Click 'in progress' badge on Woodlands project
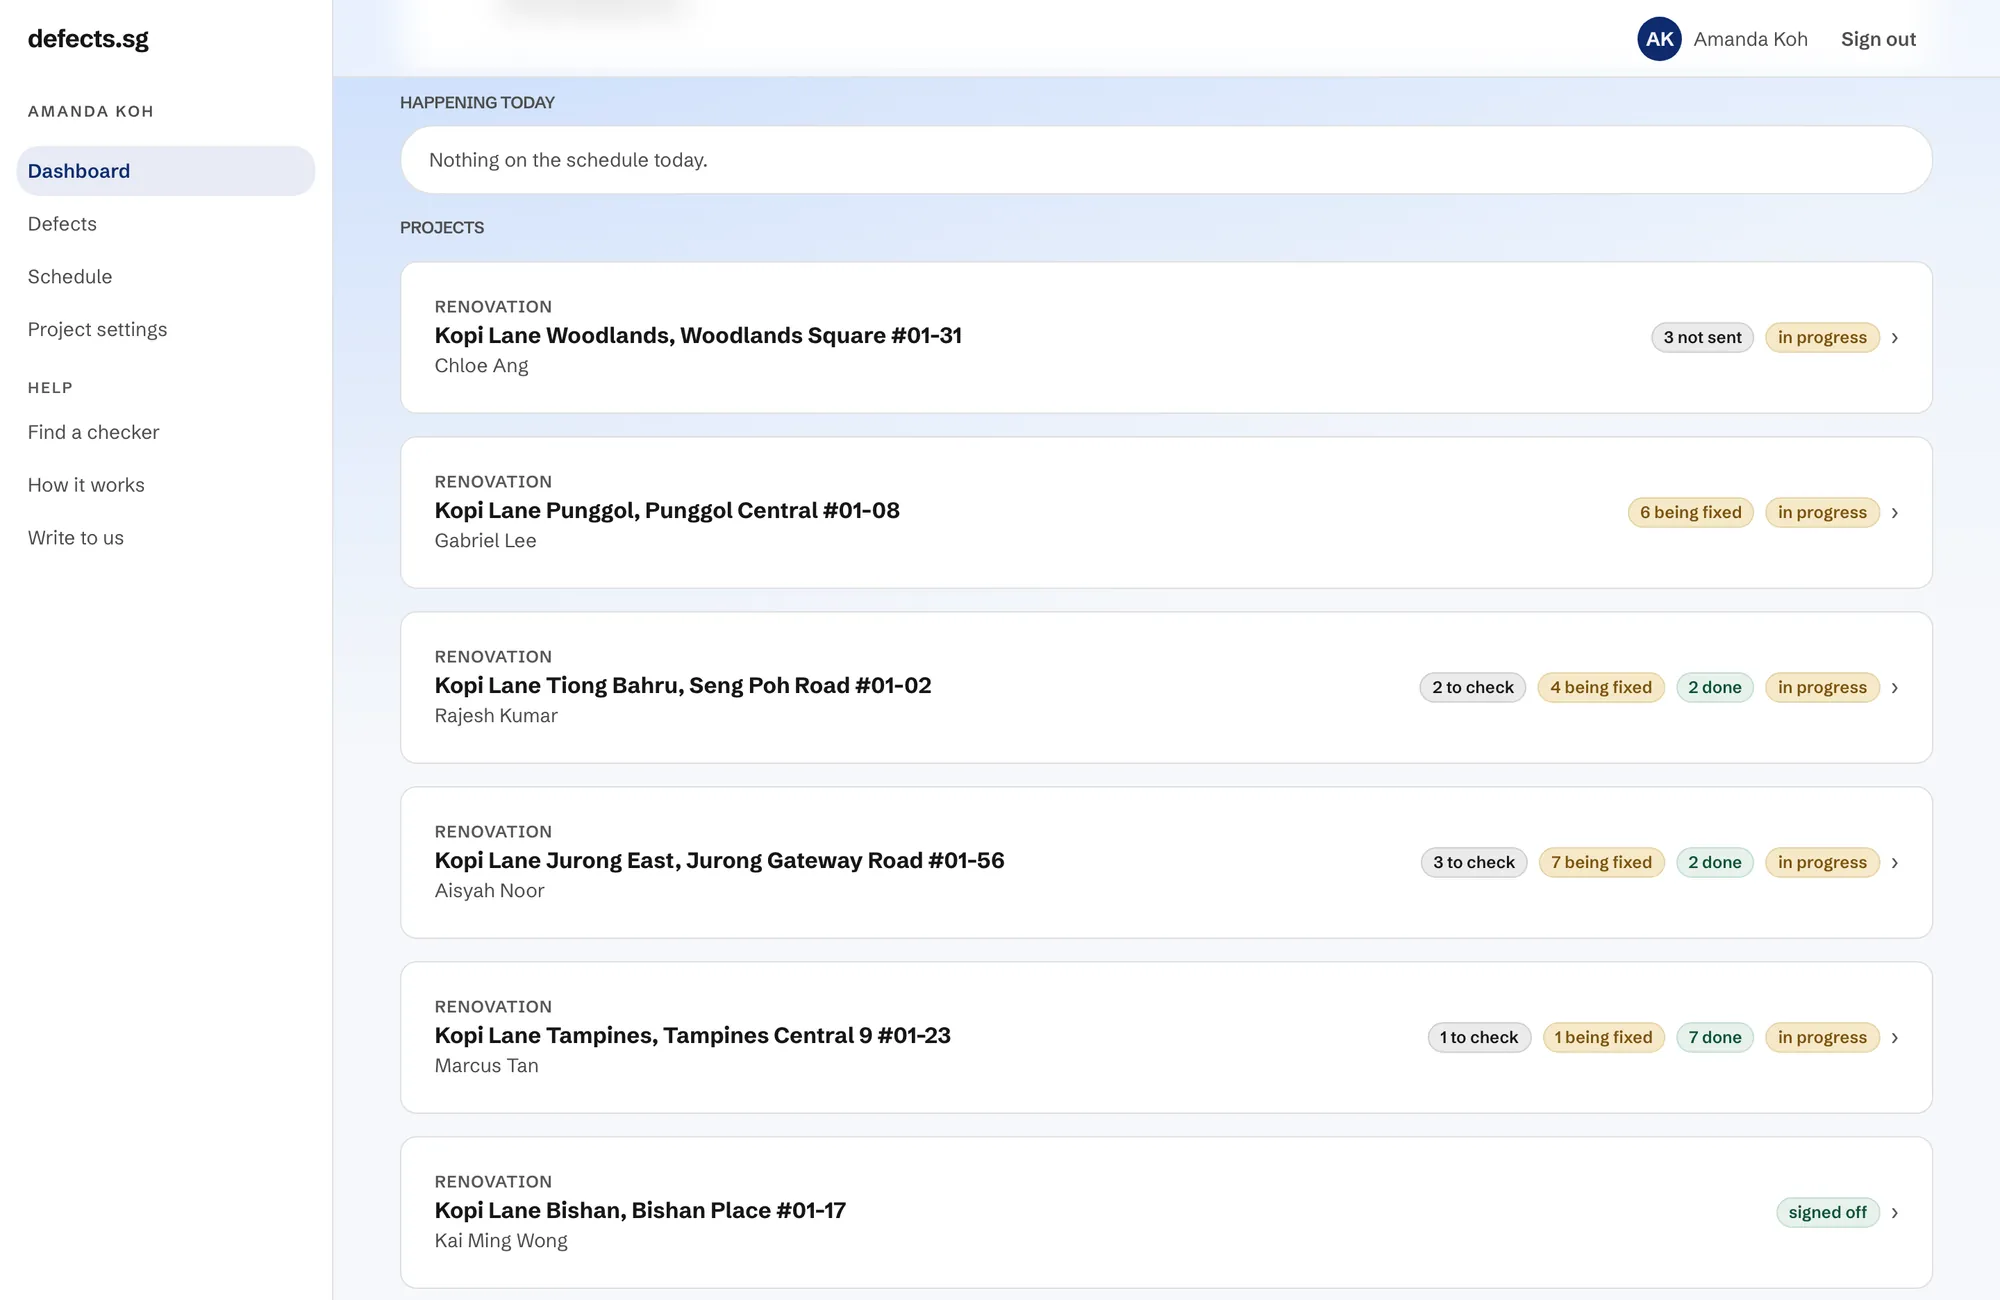Viewport: 2000px width, 1300px height. tap(1822, 338)
